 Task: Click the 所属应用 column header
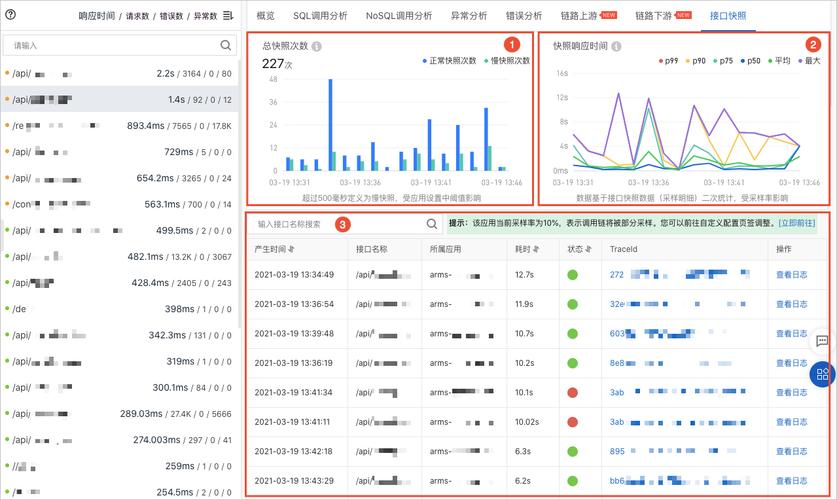coord(445,249)
